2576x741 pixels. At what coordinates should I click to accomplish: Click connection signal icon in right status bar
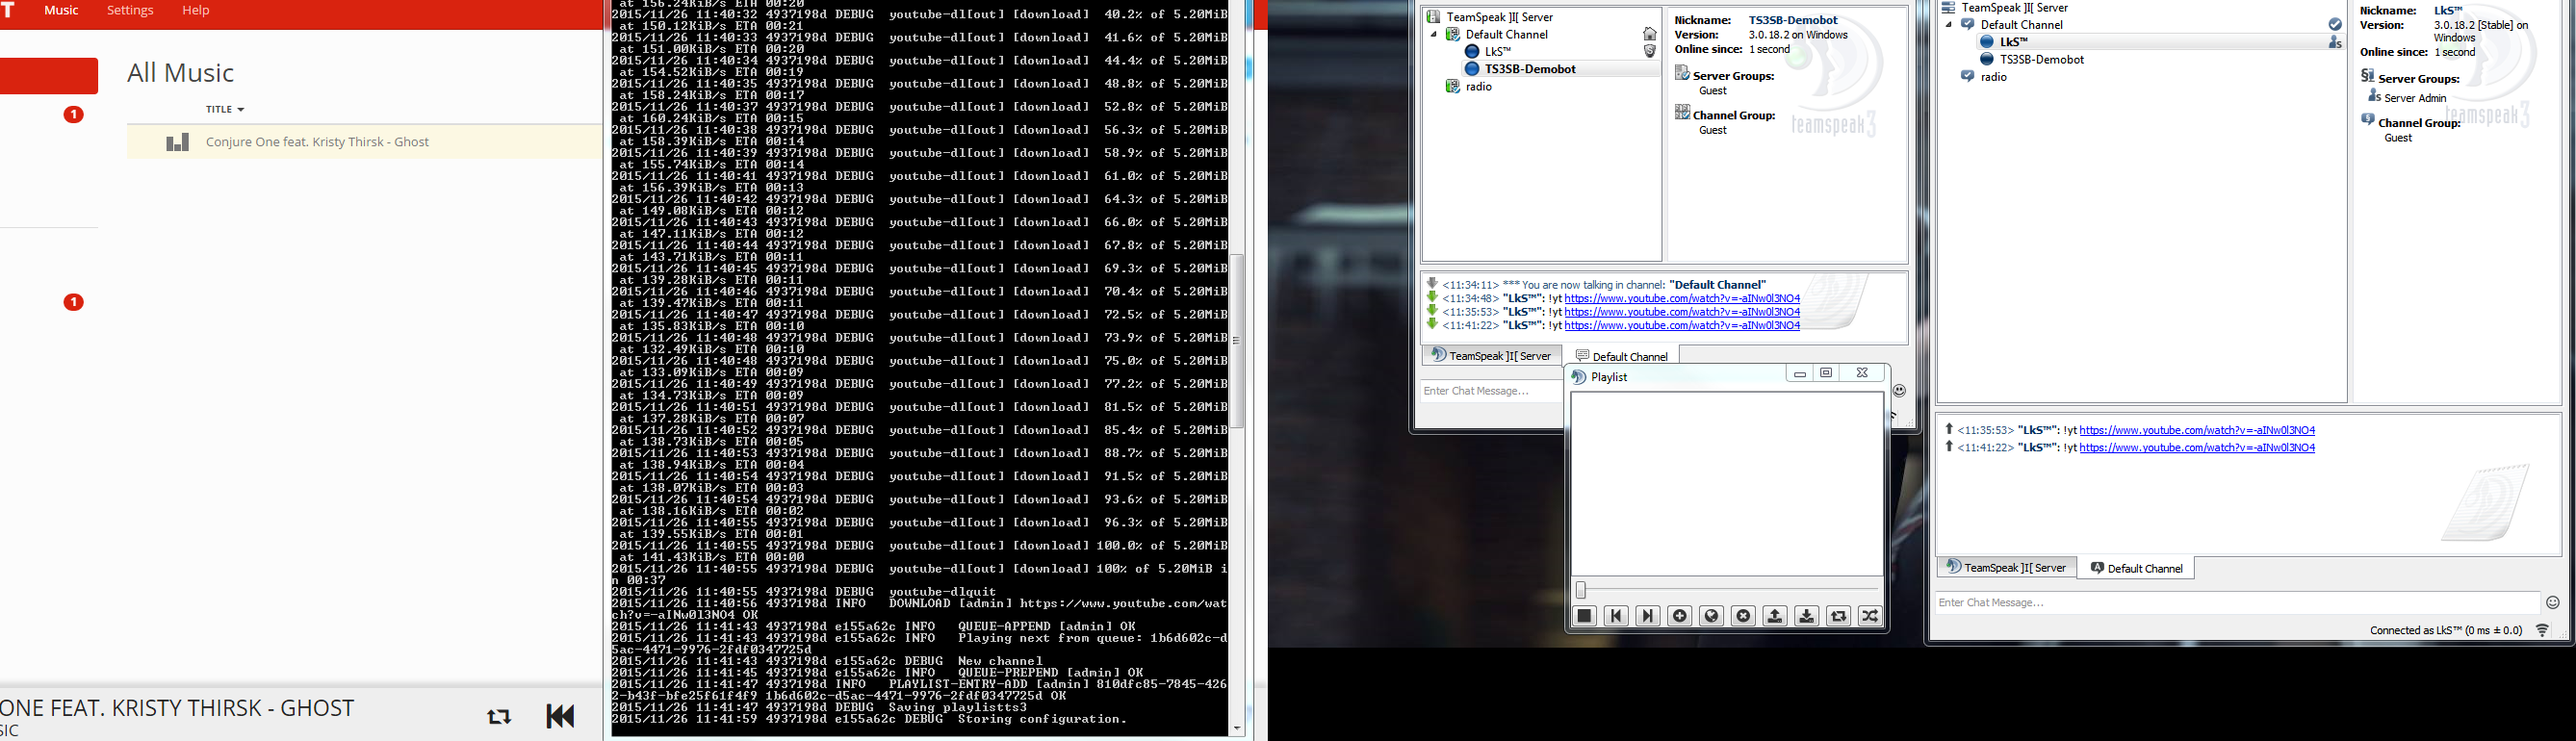click(x=2543, y=630)
